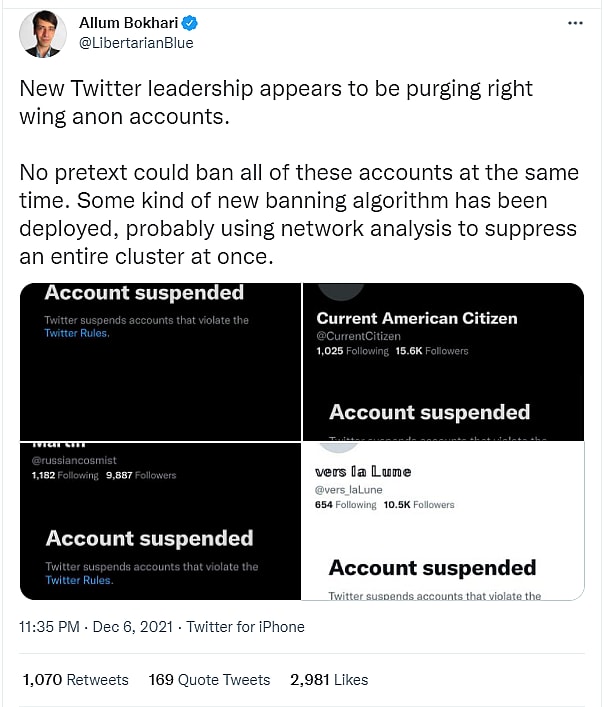Click the tweet body text
The width and height of the screenshot is (605, 707).
coord(298,171)
